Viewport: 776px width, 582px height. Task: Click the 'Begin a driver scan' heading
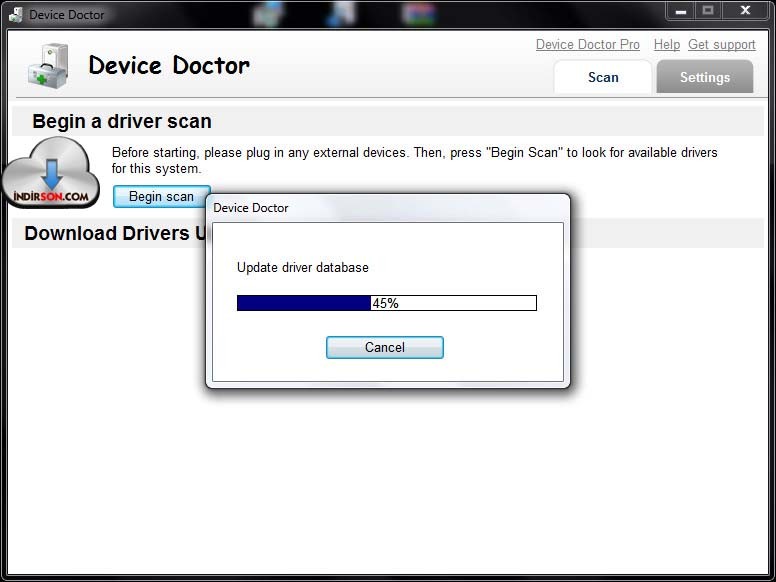coord(122,121)
